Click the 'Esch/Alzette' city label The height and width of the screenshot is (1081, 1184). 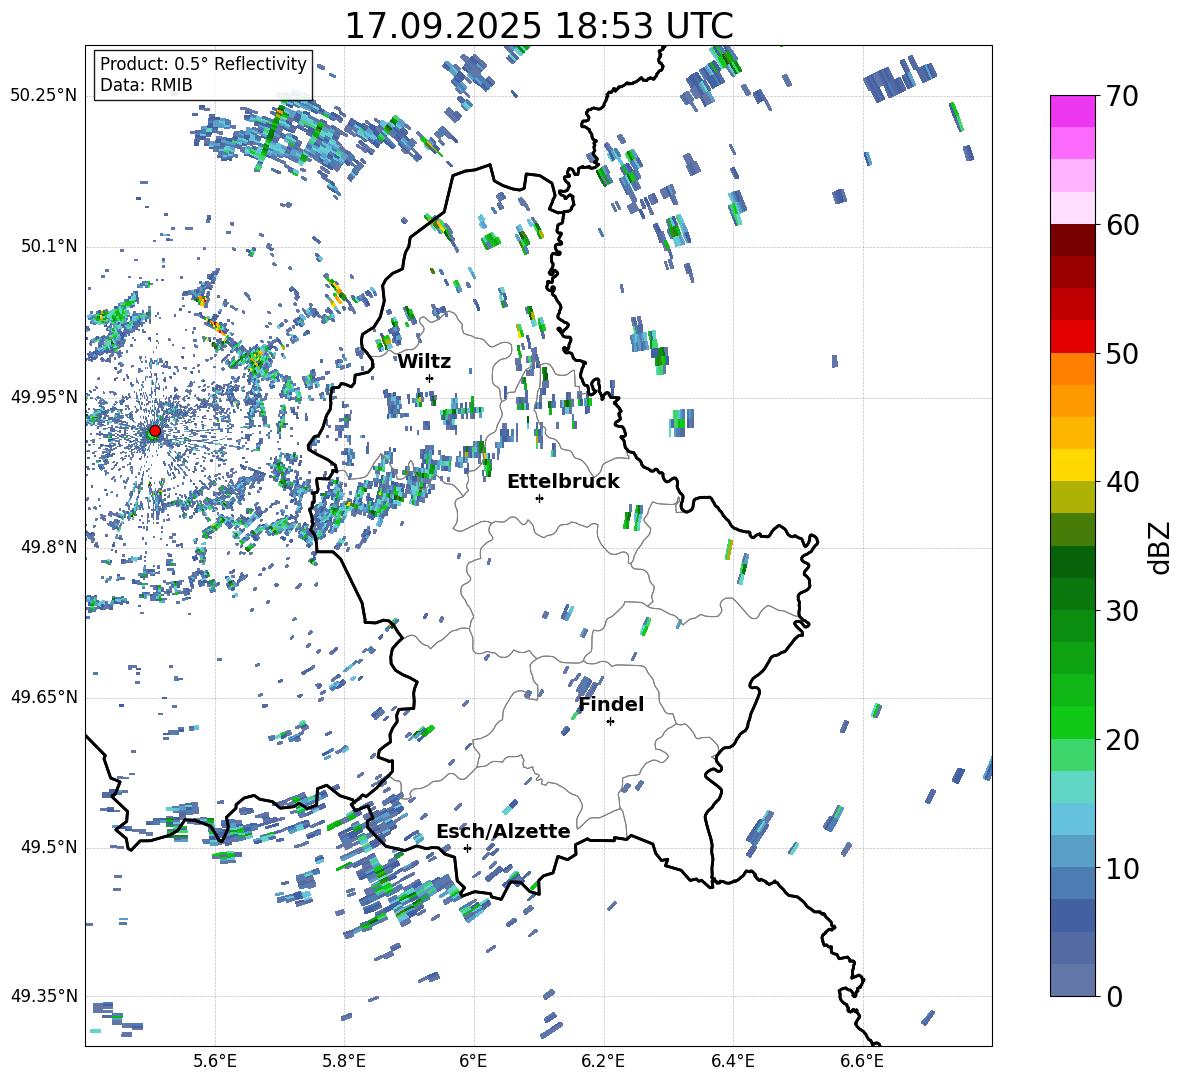(503, 831)
